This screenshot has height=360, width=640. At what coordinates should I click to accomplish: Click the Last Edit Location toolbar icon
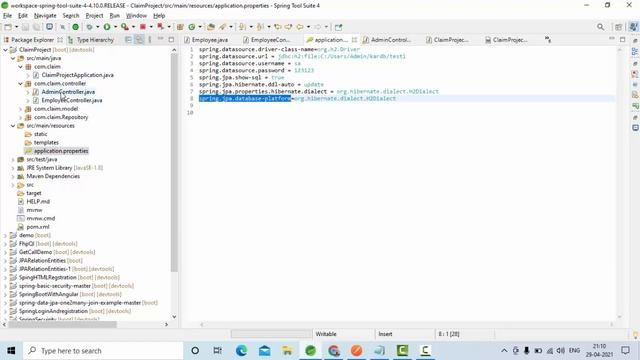coord(278,27)
